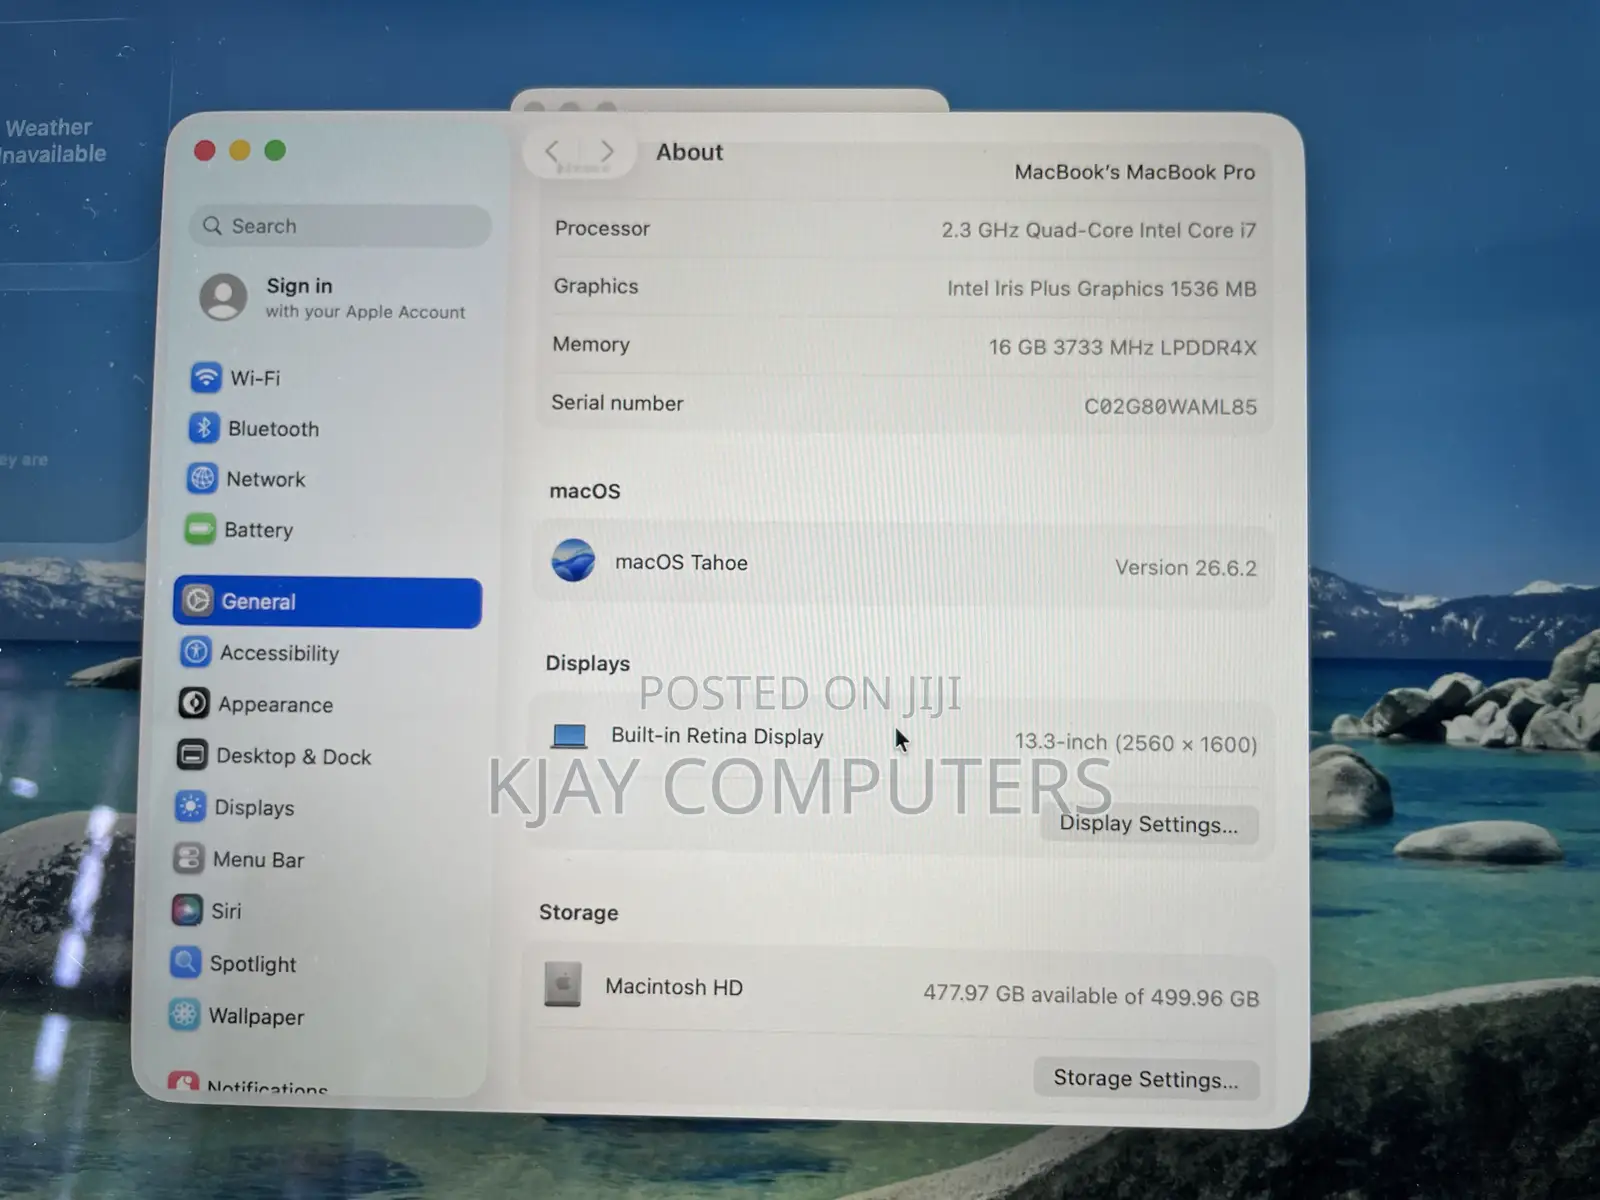Click the memory value 16 GB
This screenshot has width=1600, height=1200.
pyautogui.click(x=1122, y=347)
